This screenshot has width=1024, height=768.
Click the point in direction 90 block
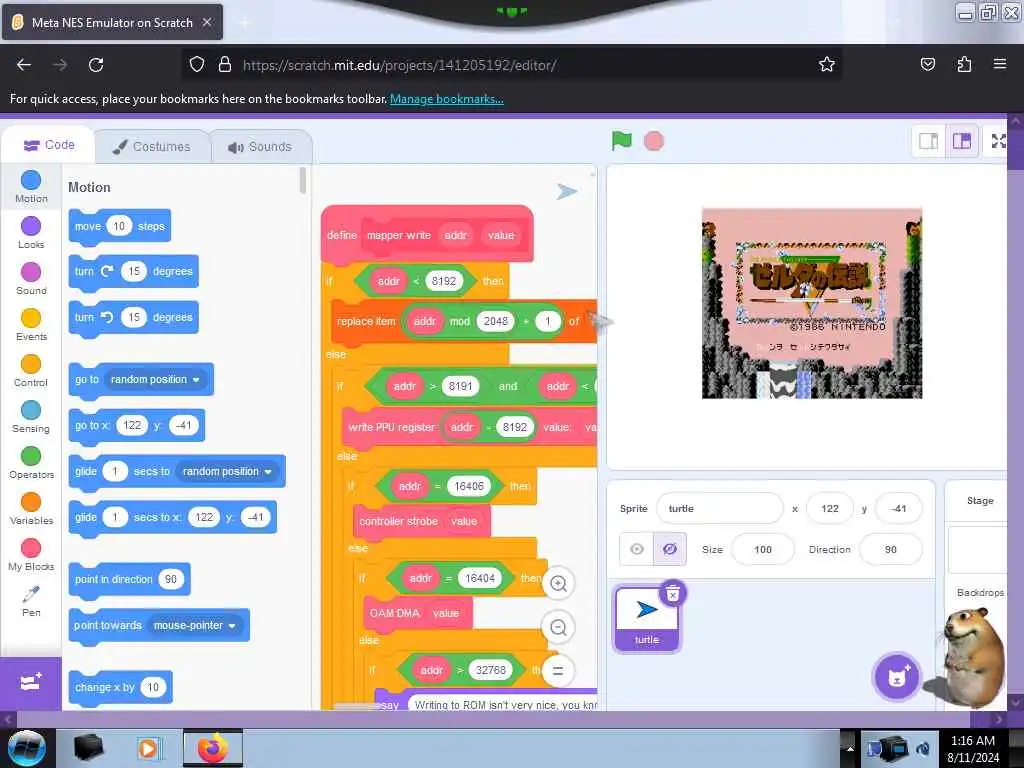(129, 579)
